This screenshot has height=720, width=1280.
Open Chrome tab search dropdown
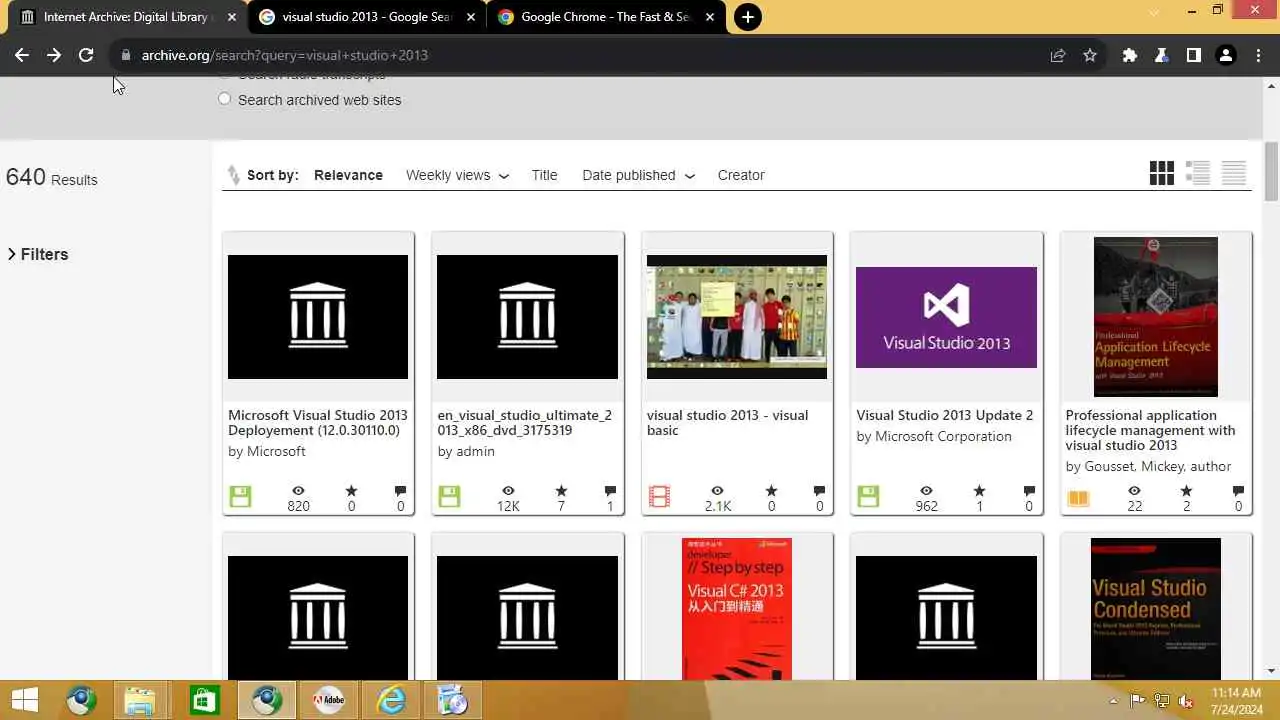point(1153,13)
